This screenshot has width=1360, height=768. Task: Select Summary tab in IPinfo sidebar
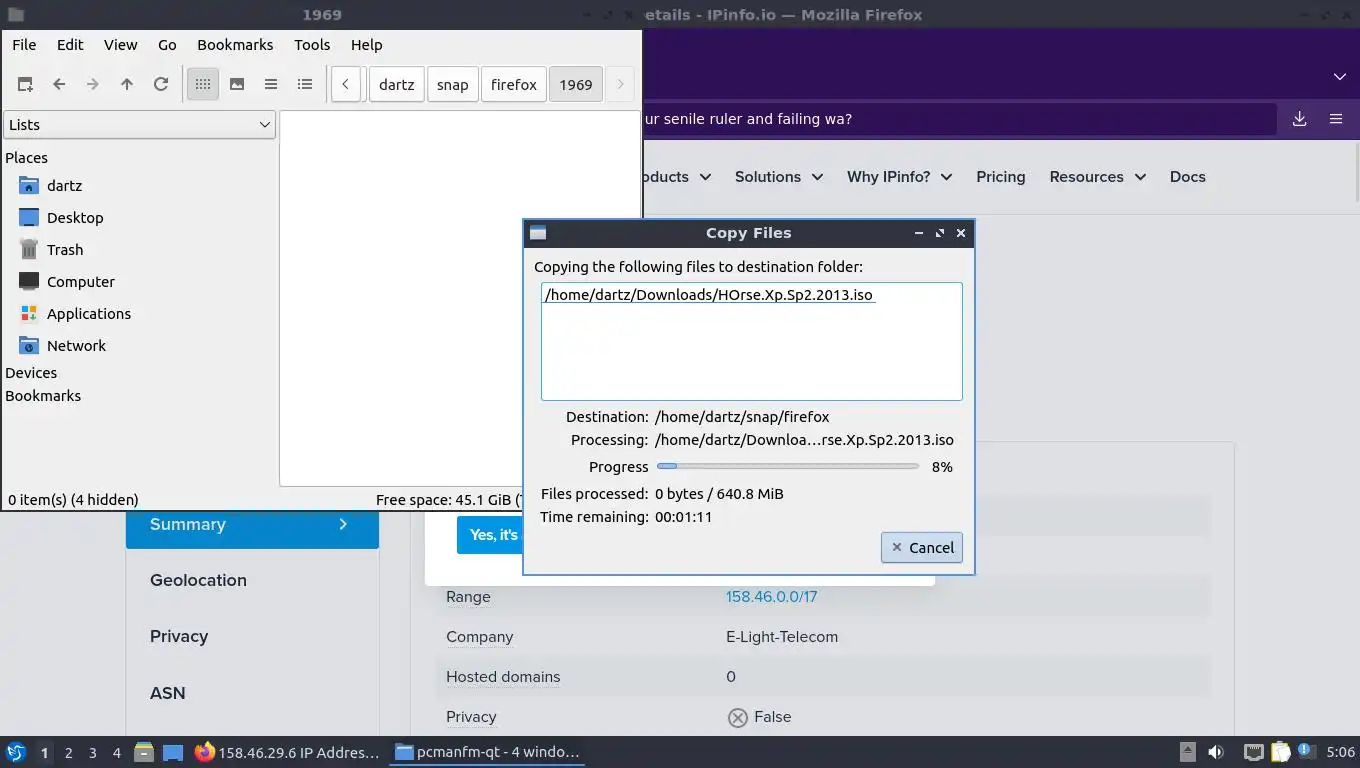tap(252, 525)
